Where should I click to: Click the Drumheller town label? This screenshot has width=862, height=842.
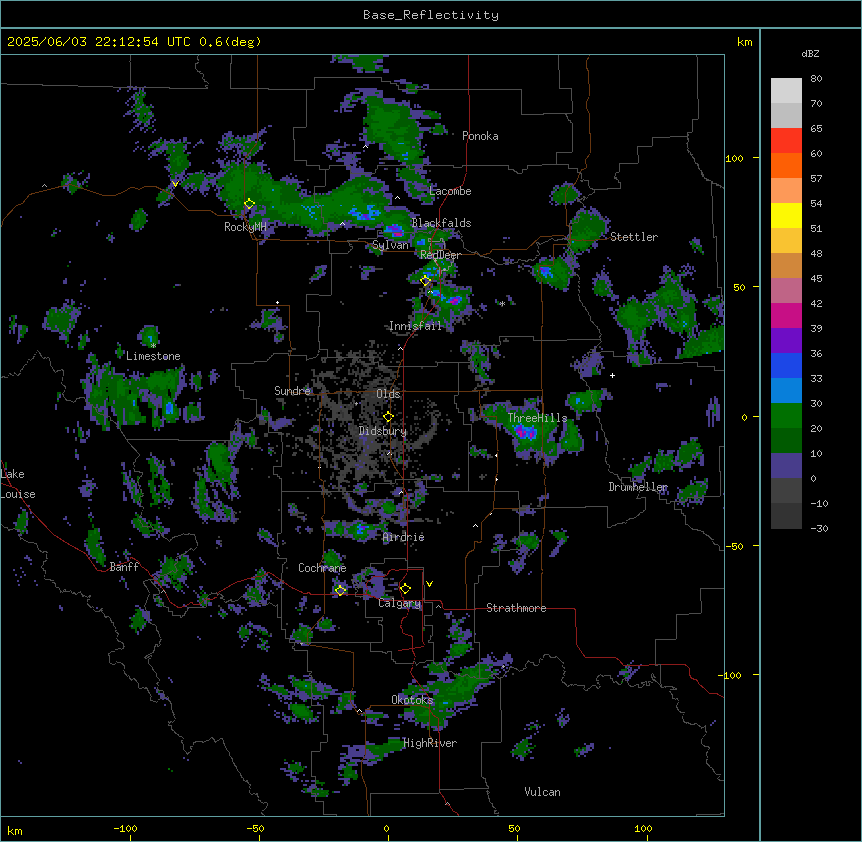638,487
